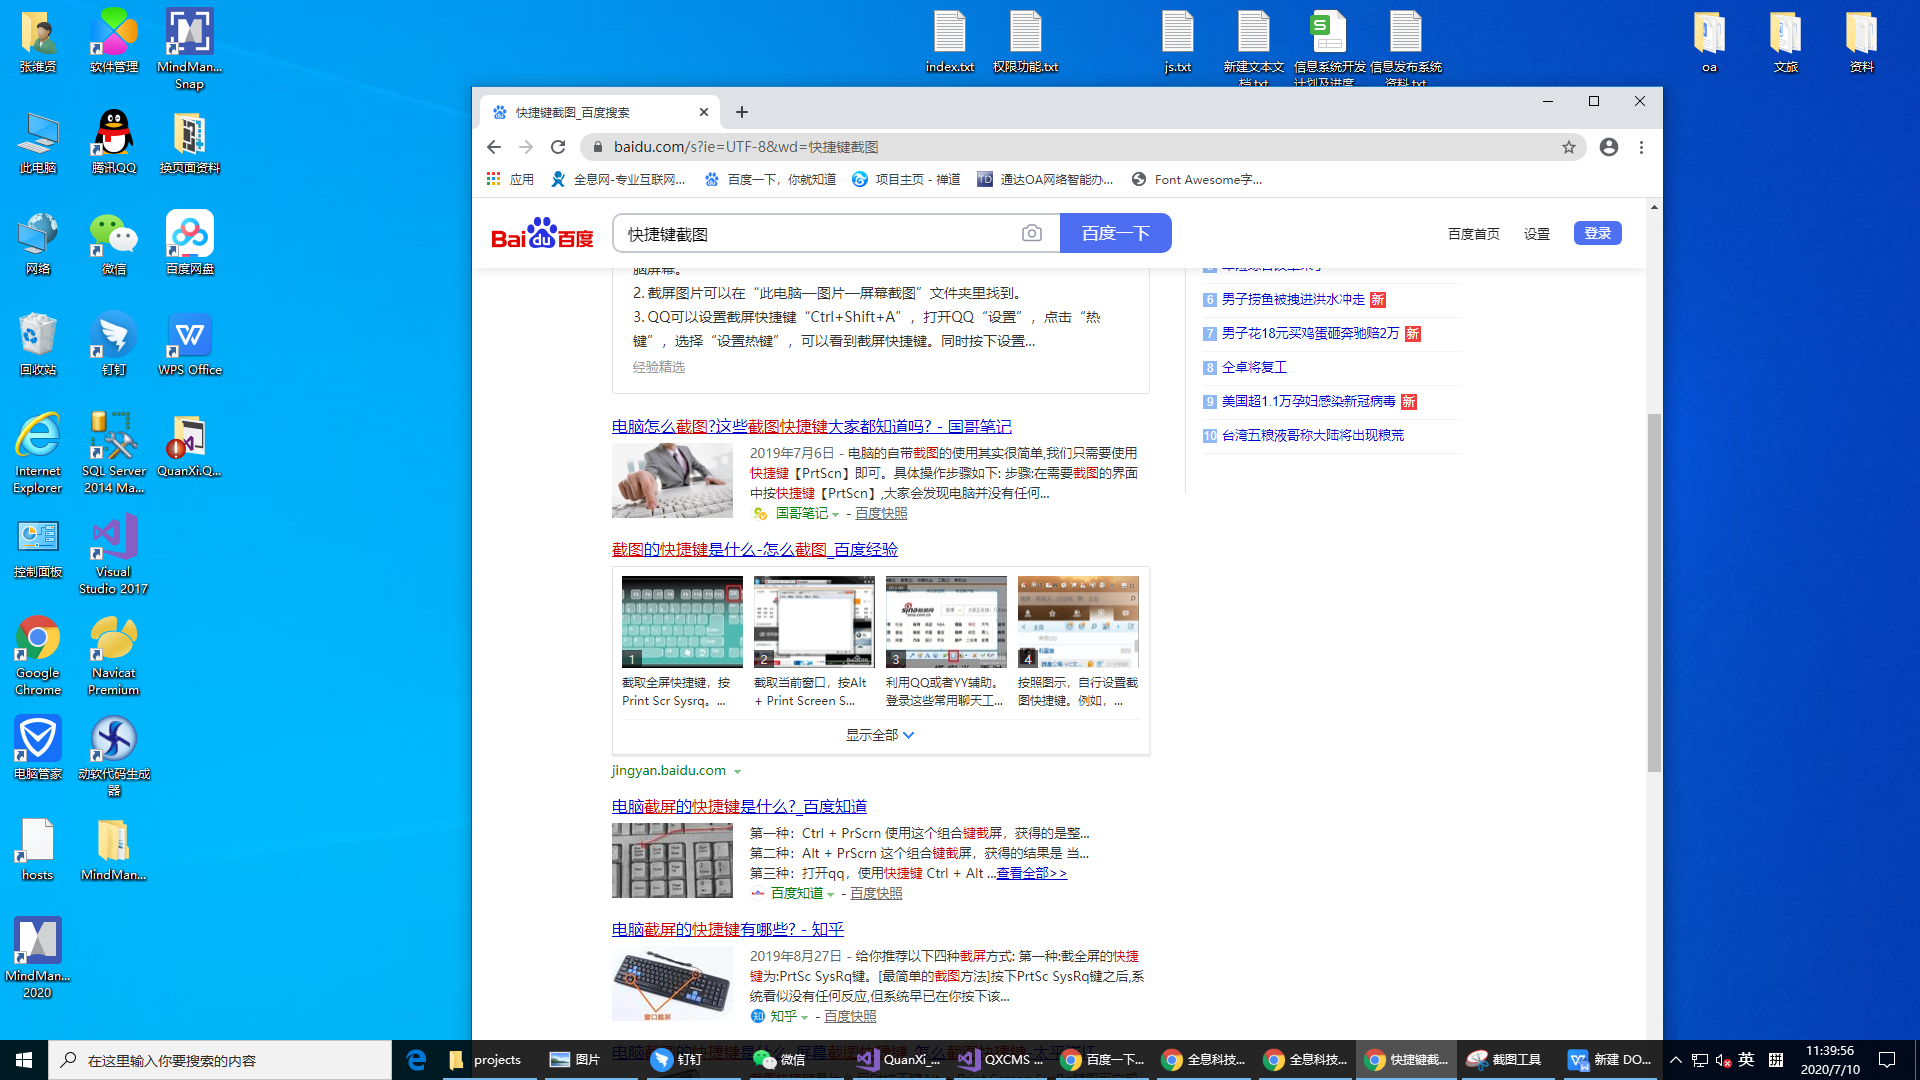The image size is (1920, 1080).
Task: Click step 1 keyboard thumbnail in 百度经验
Action: point(682,622)
